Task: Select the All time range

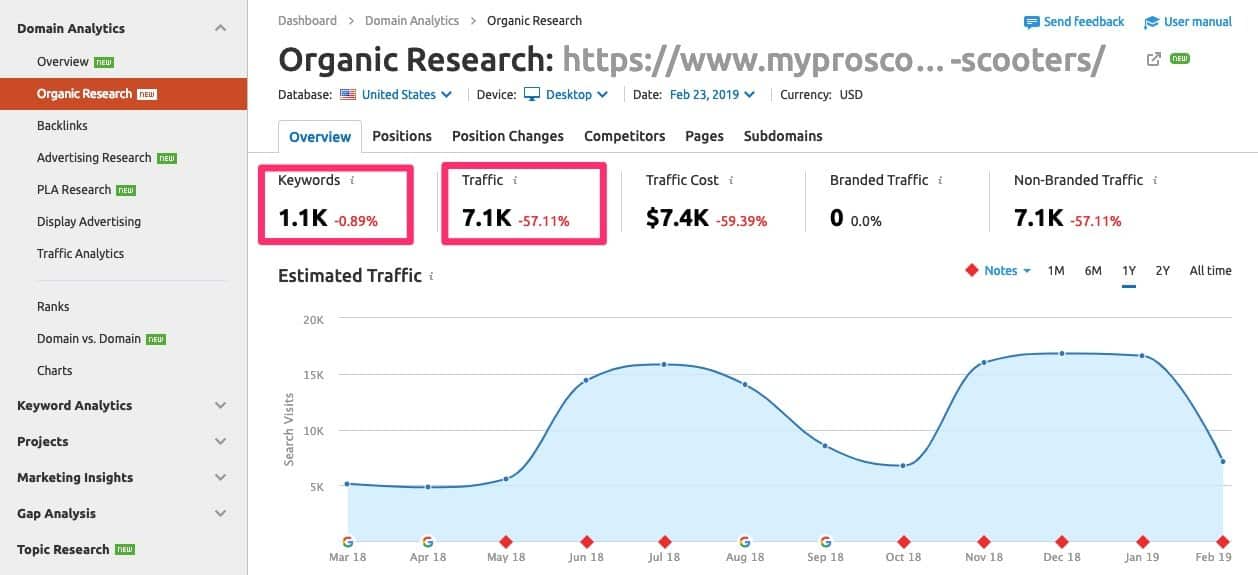Action: point(1210,270)
